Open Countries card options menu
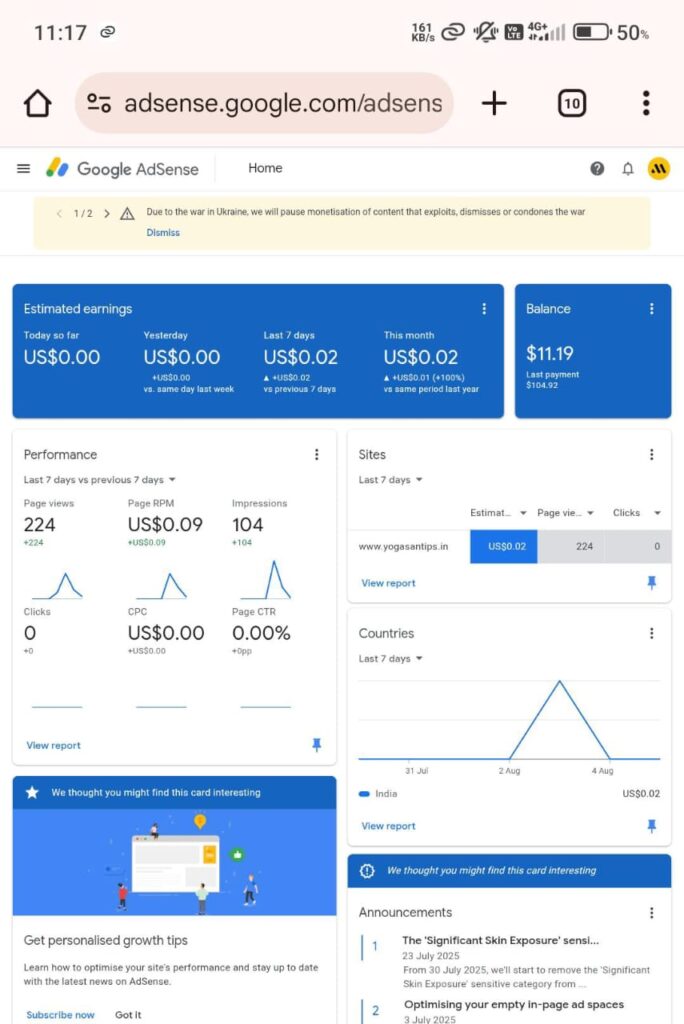The width and height of the screenshot is (684, 1024). click(x=651, y=633)
